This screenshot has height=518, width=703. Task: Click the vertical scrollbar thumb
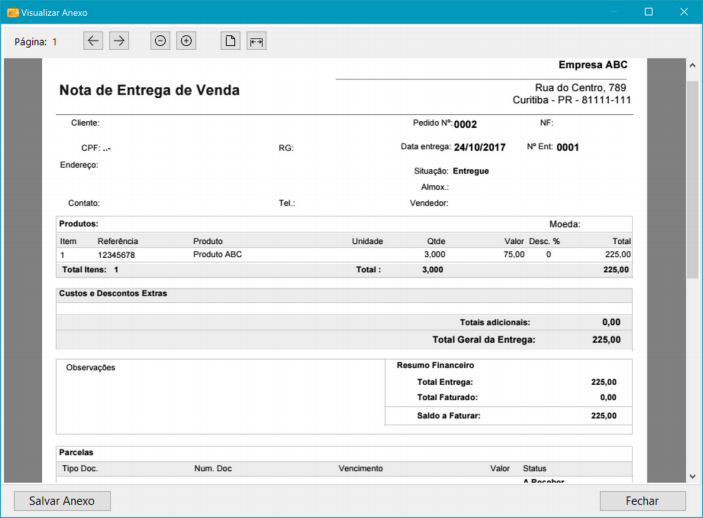click(692, 180)
